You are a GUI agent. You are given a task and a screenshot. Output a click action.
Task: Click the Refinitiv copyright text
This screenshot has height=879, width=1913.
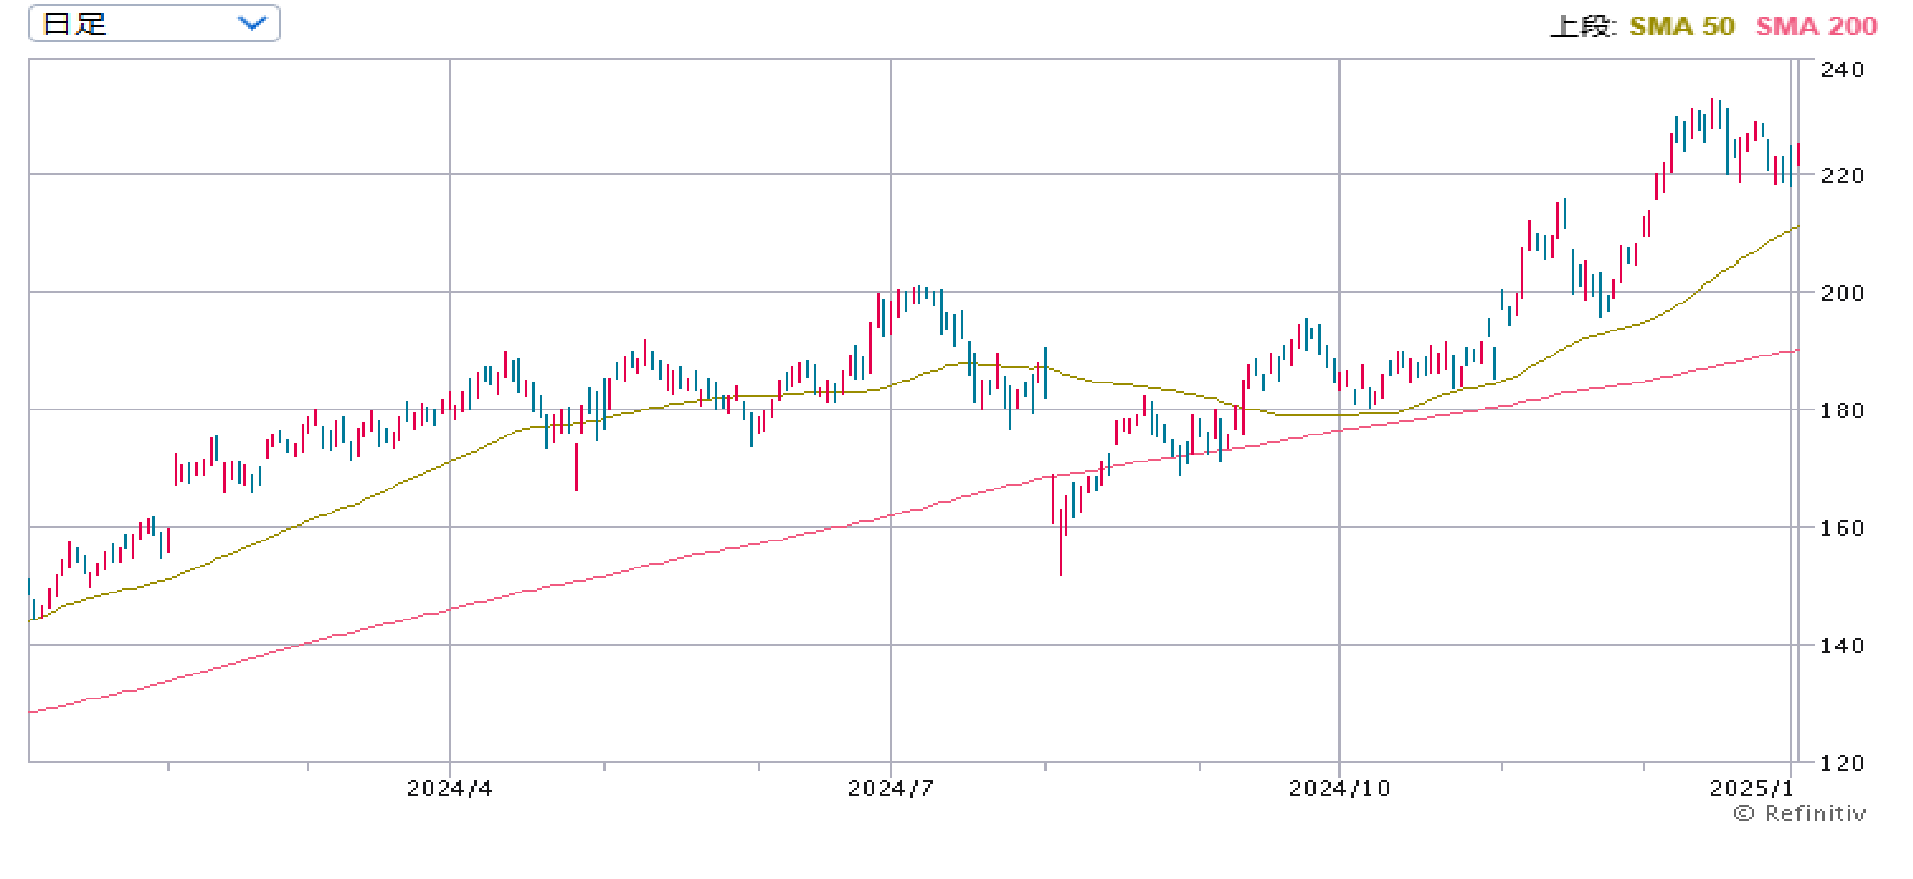click(x=1815, y=814)
